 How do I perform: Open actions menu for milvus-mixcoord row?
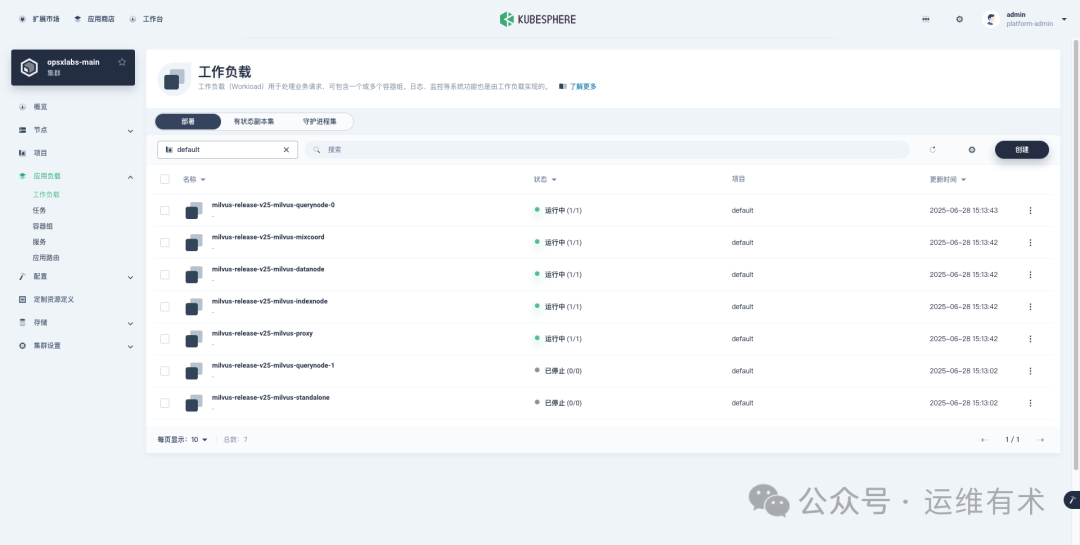click(x=1030, y=243)
